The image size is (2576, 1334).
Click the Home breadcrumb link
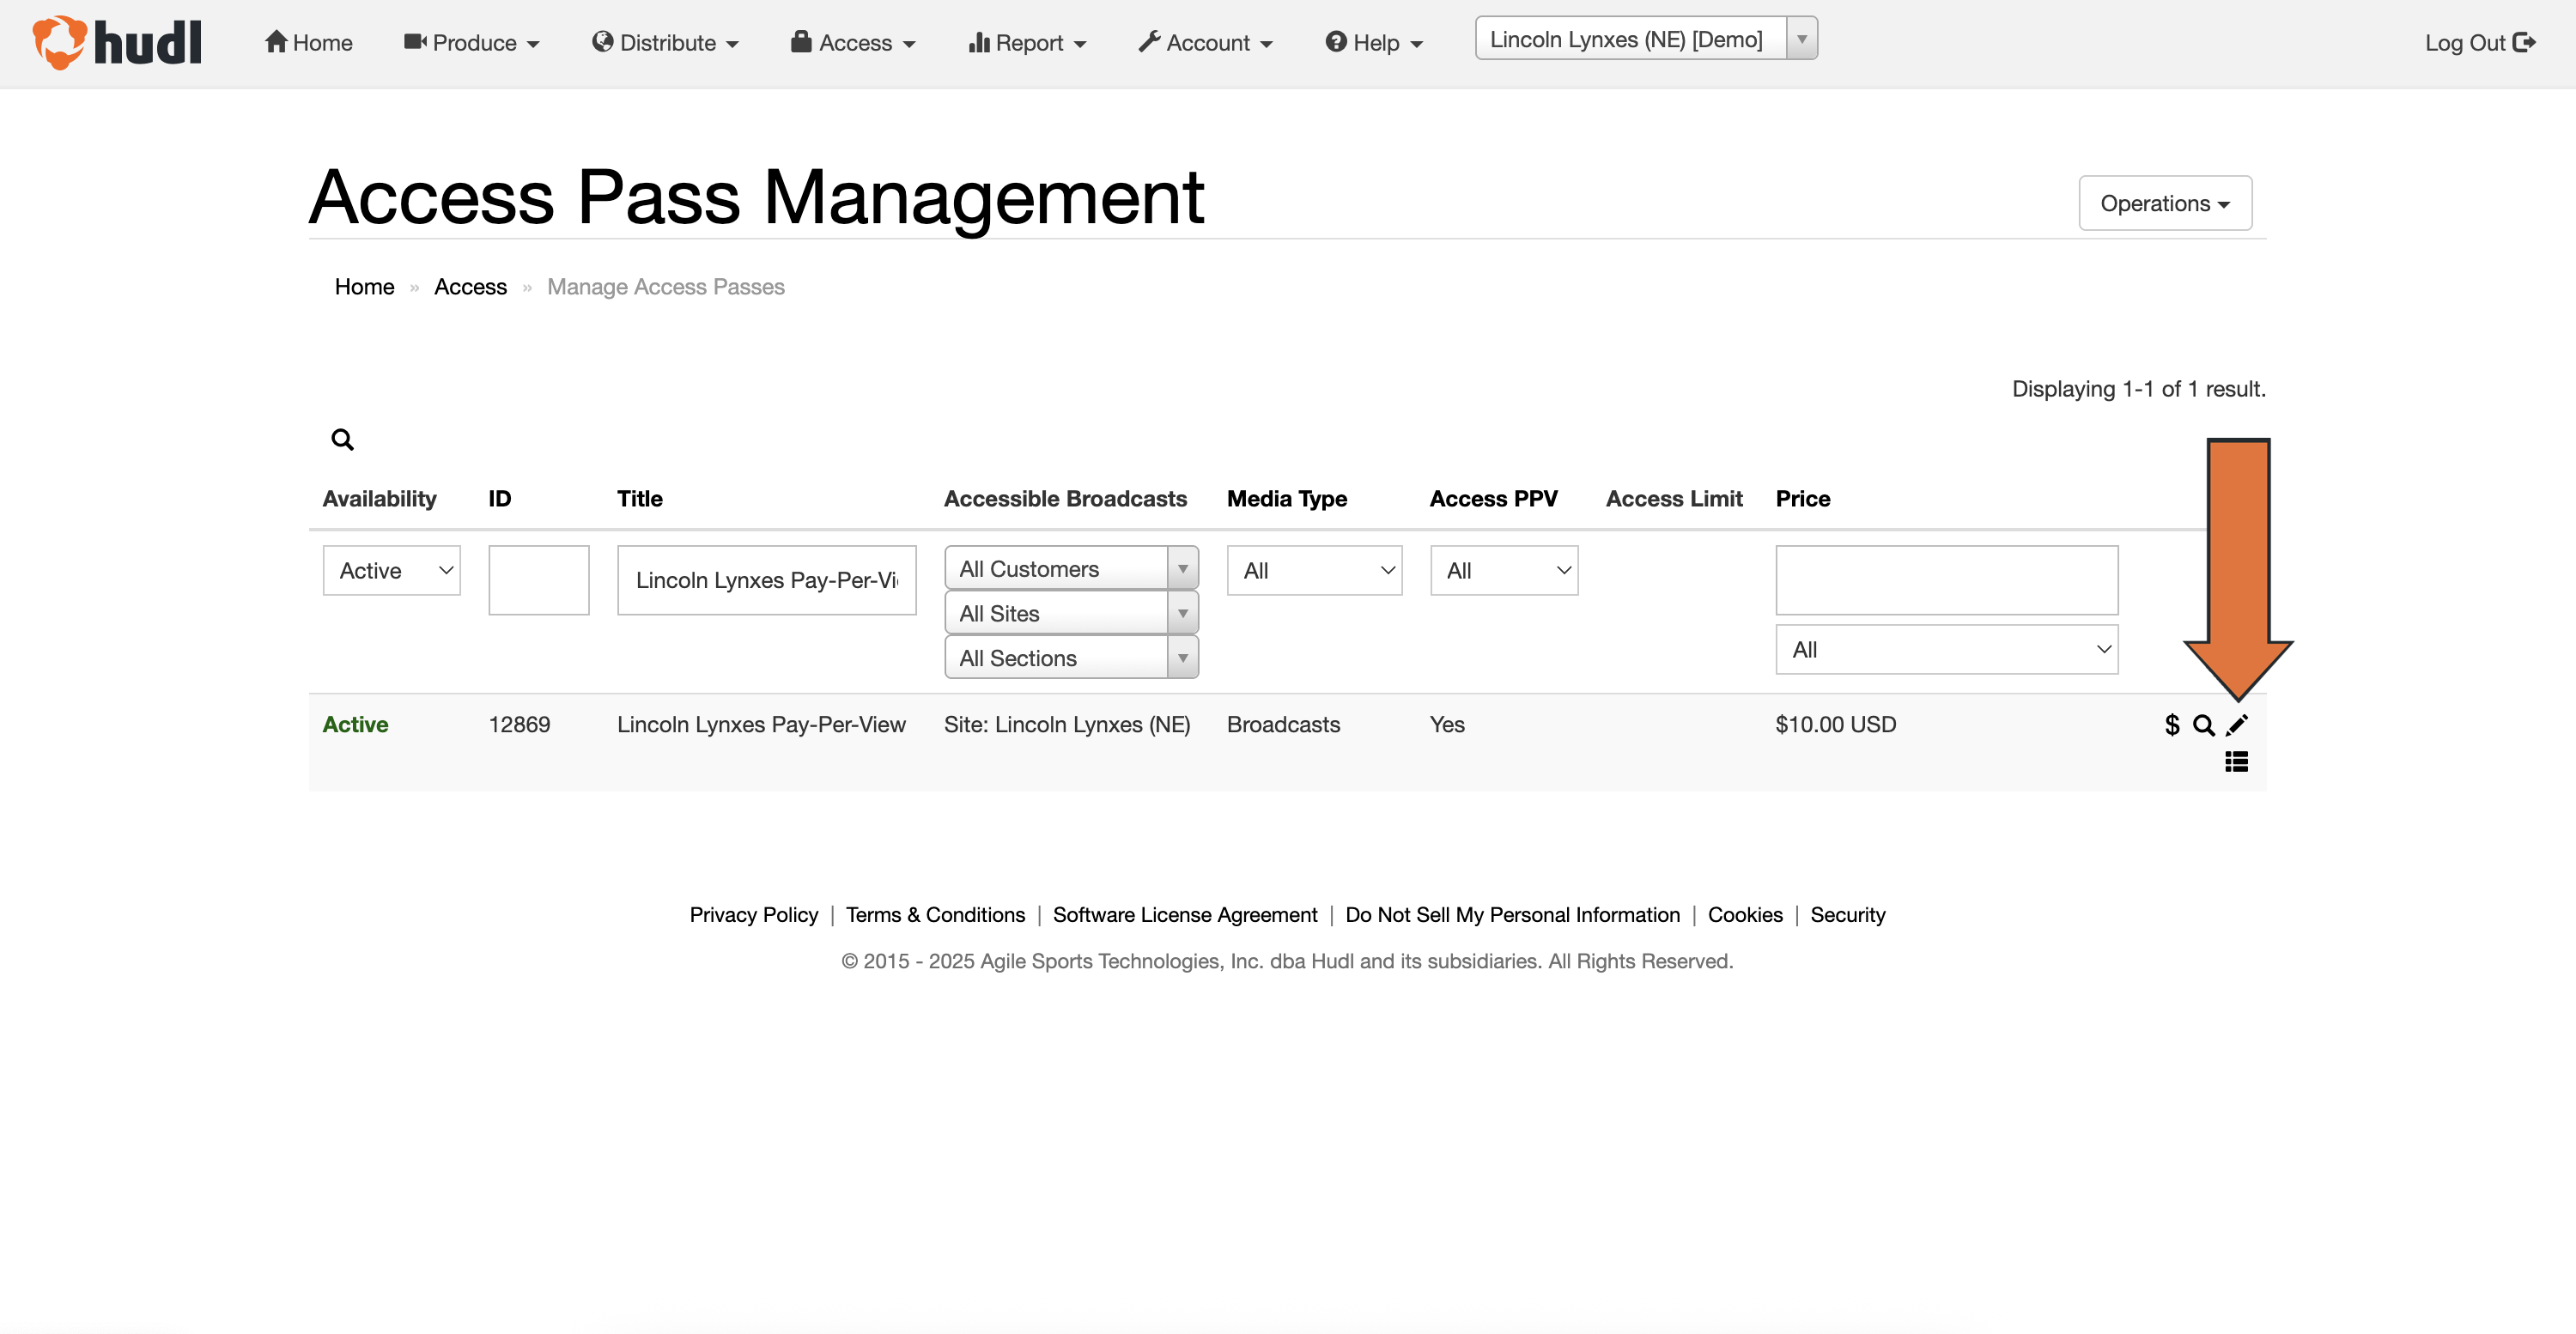click(x=364, y=287)
